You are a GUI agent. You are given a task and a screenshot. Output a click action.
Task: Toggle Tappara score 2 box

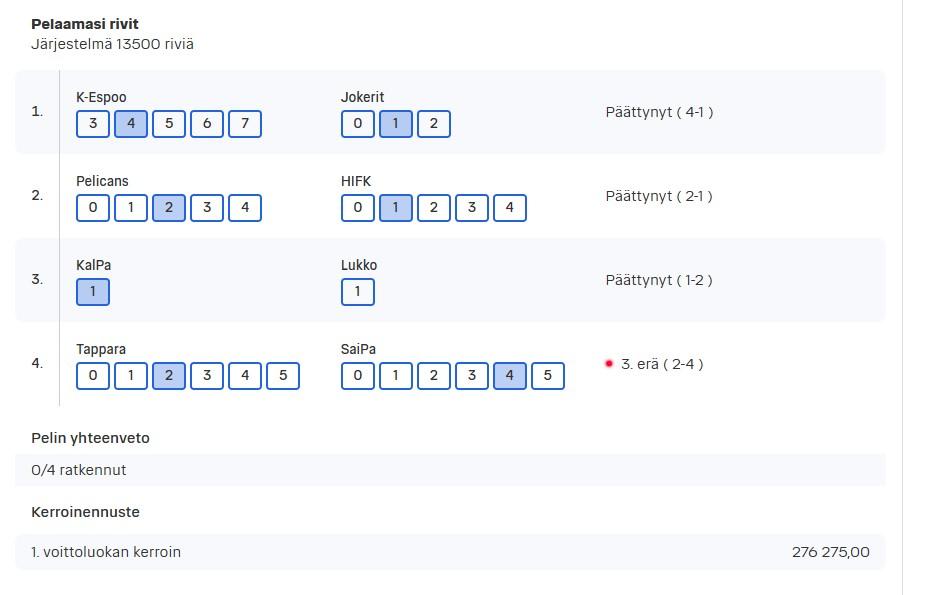pyautogui.click(x=169, y=376)
